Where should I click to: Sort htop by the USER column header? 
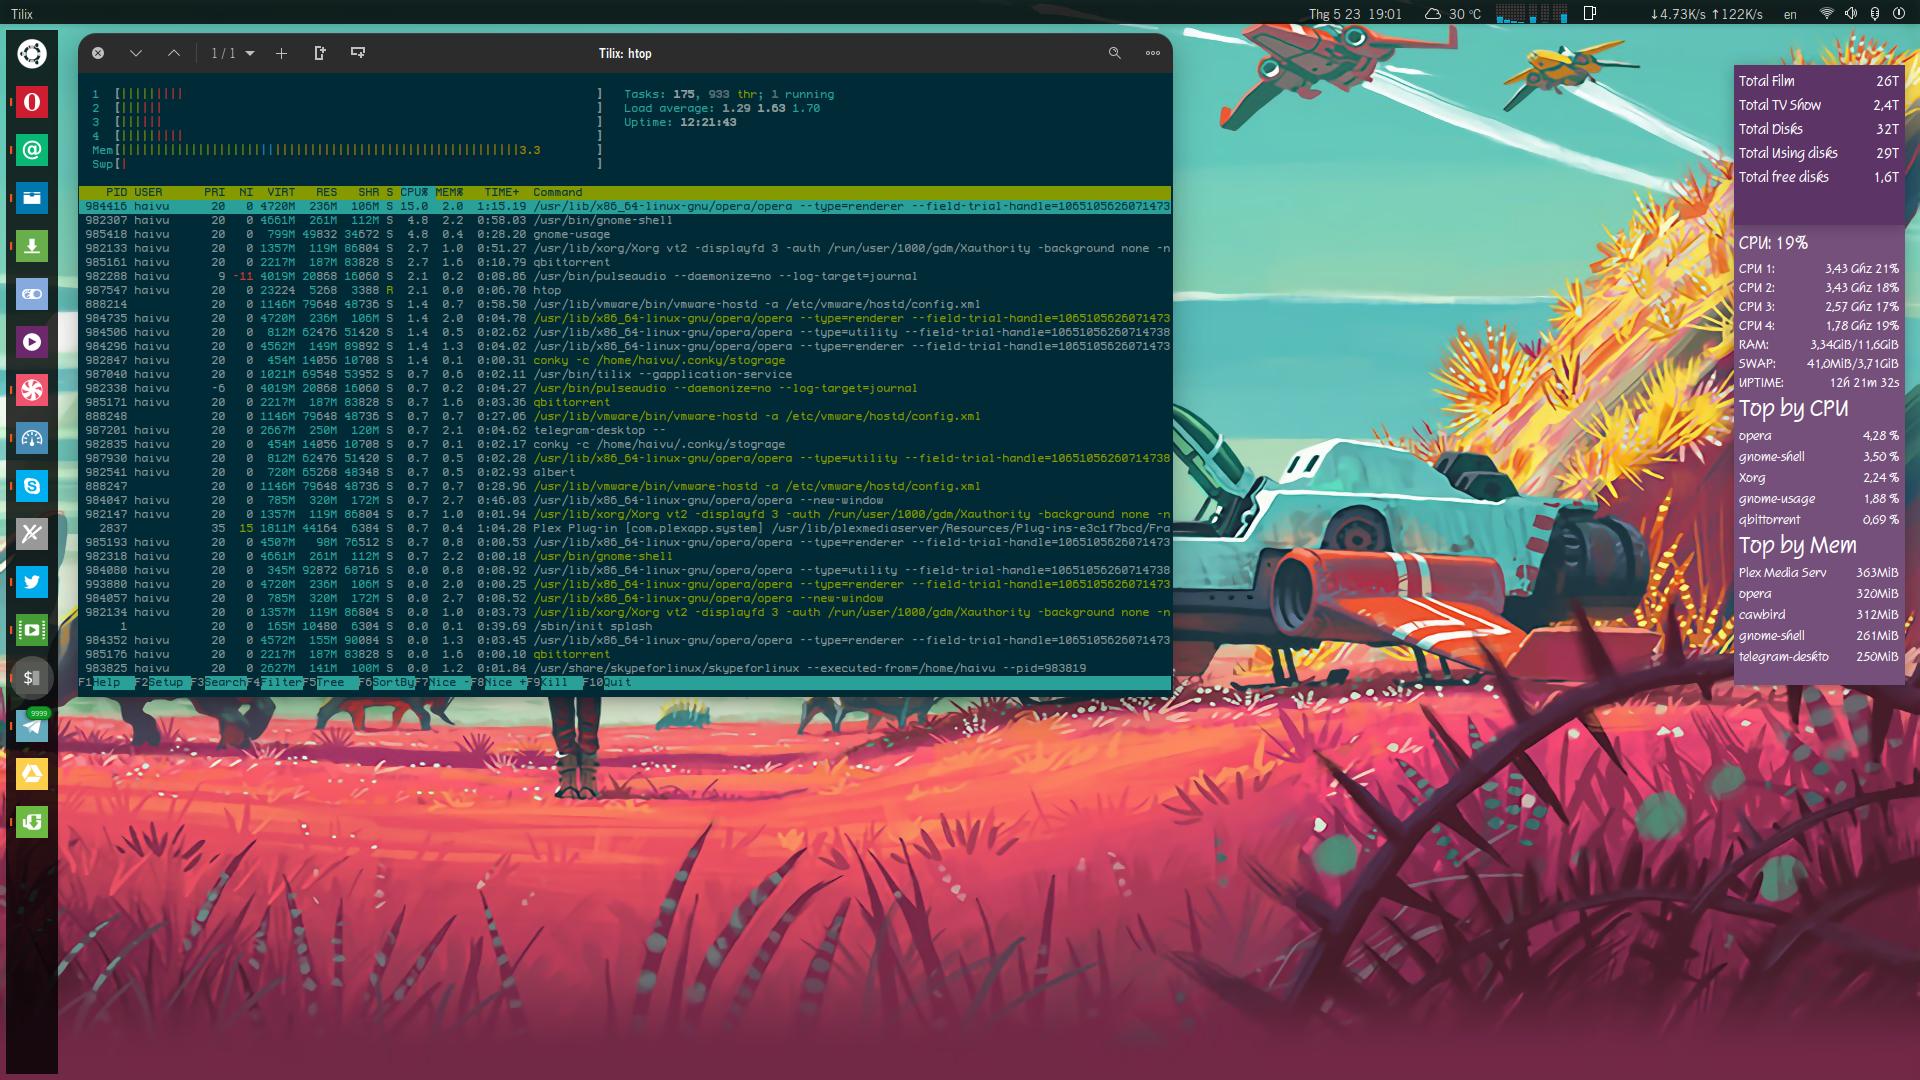[x=148, y=192]
